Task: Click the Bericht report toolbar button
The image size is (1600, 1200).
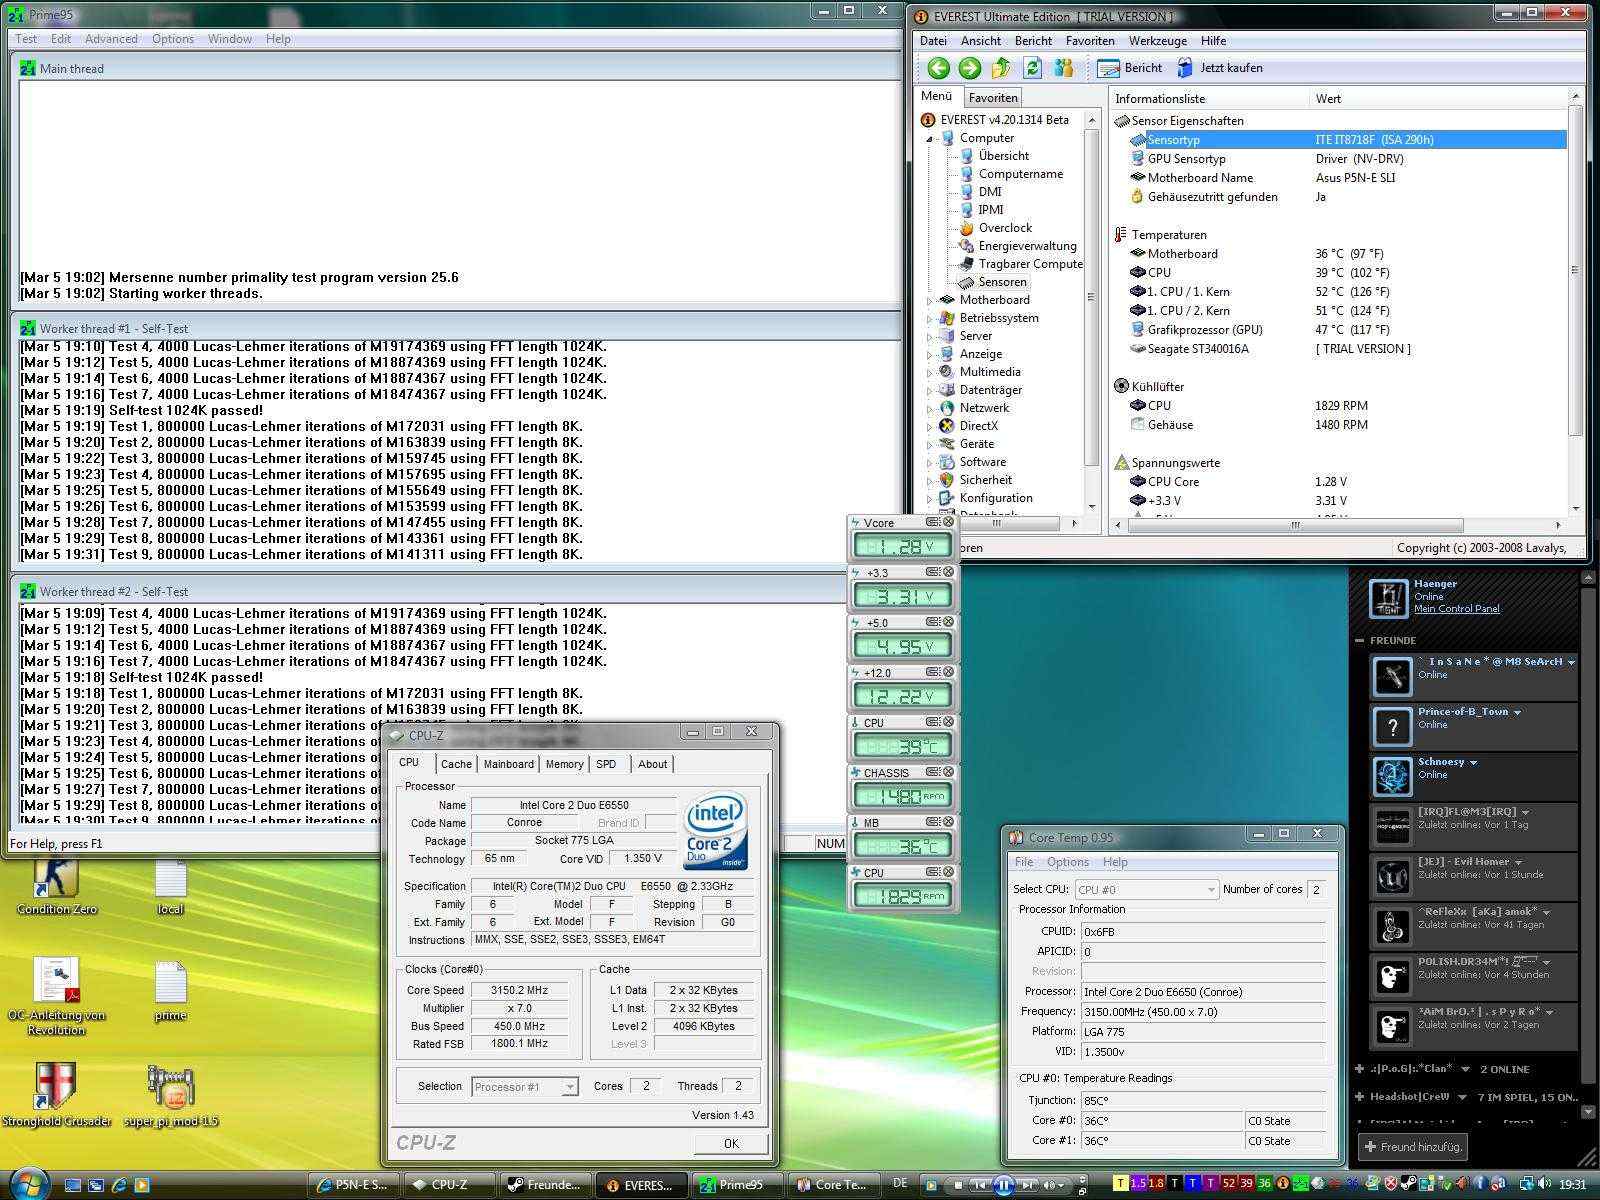Action: tap(1130, 68)
